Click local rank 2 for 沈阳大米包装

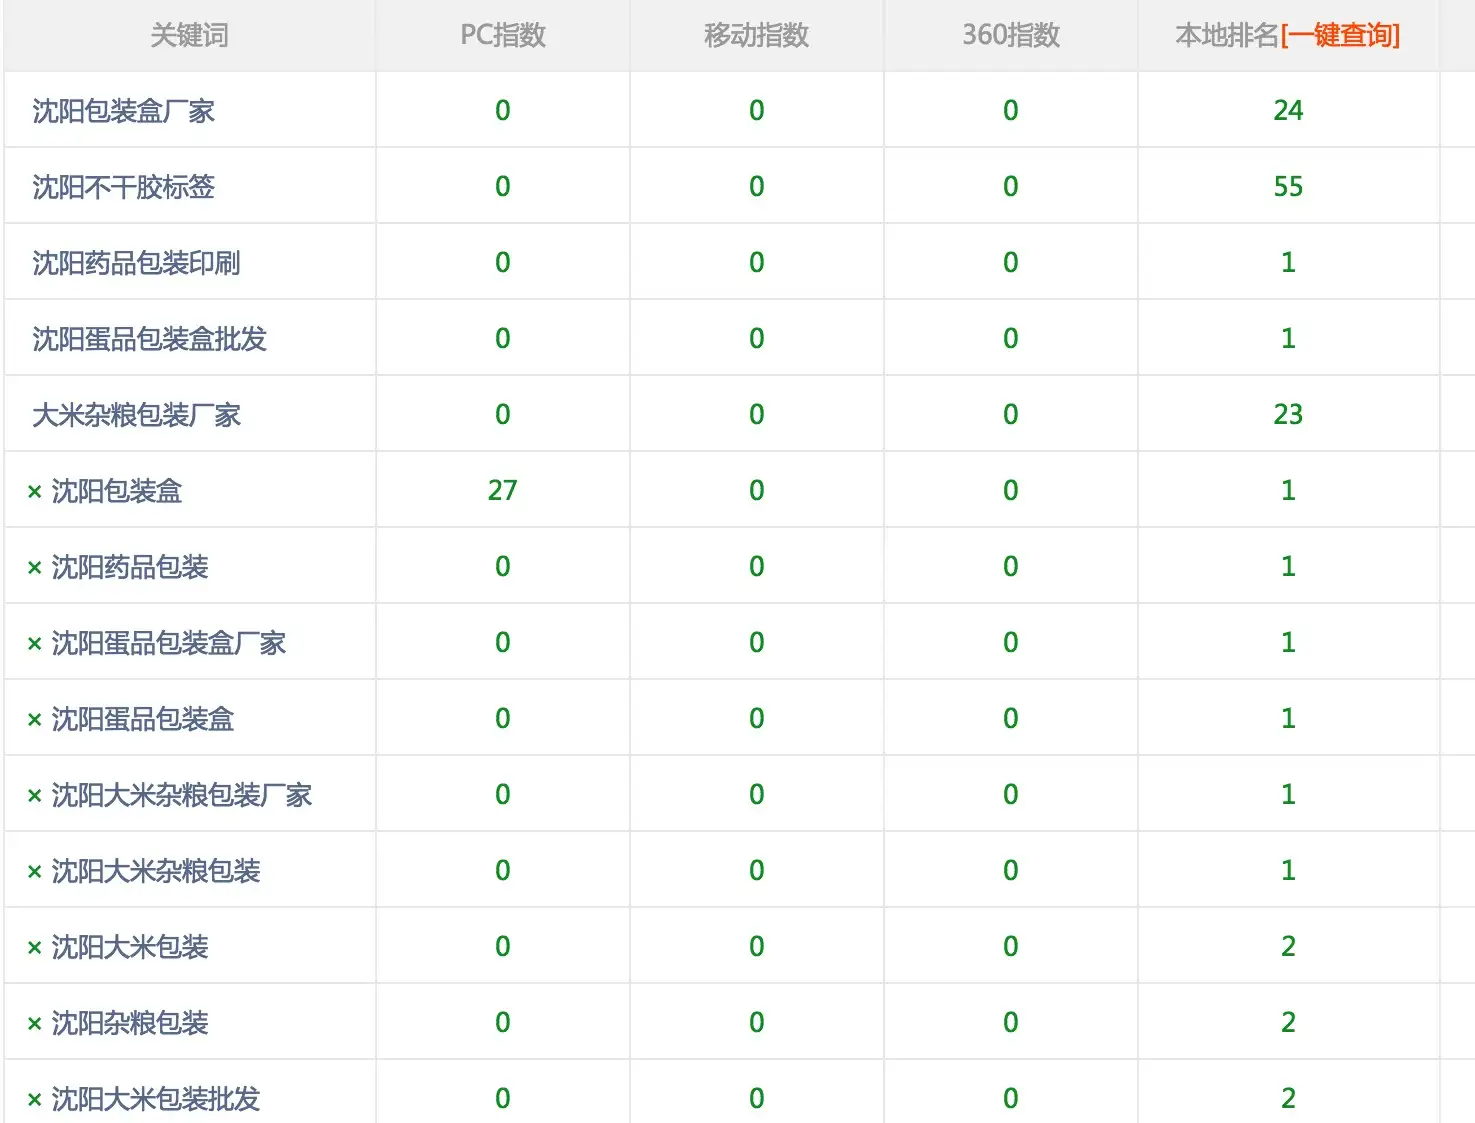pos(1288,946)
